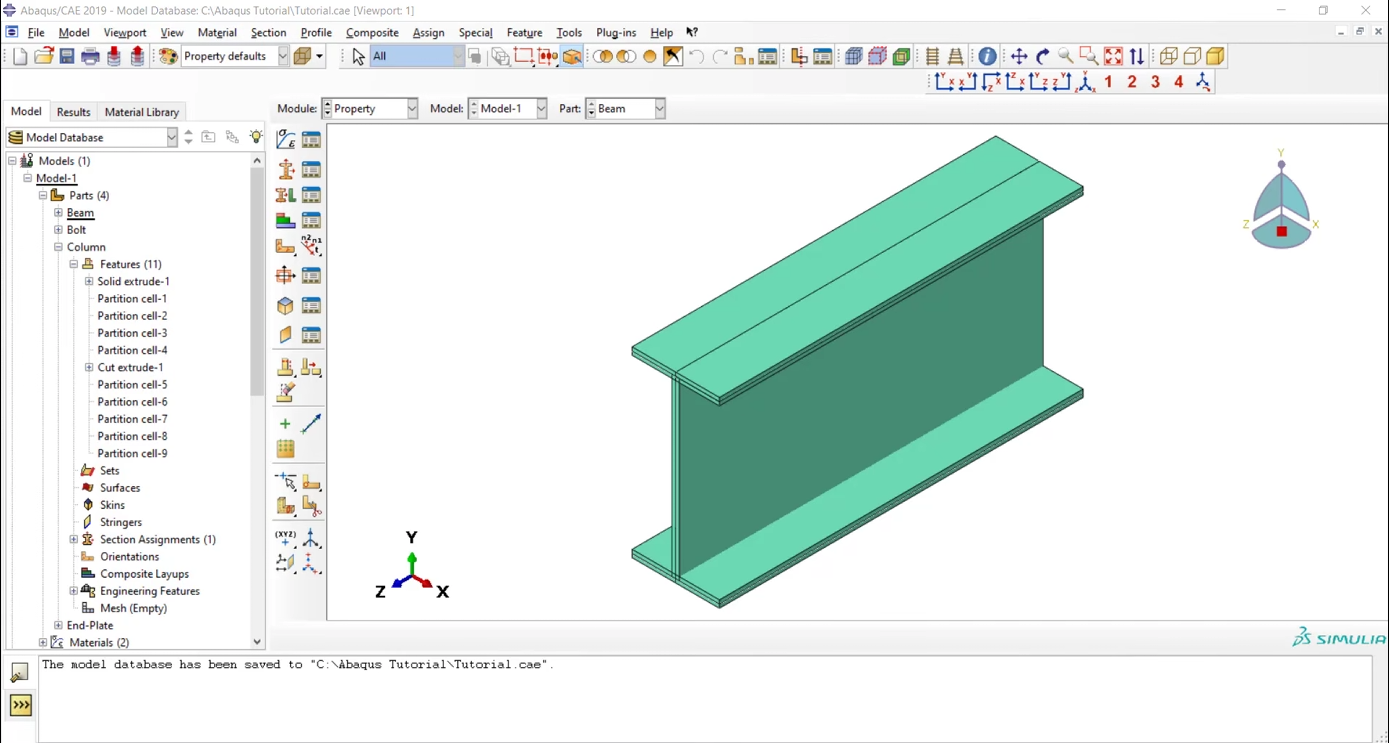Open the Material Manager
1389x743 pixels.
[x=312, y=140]
